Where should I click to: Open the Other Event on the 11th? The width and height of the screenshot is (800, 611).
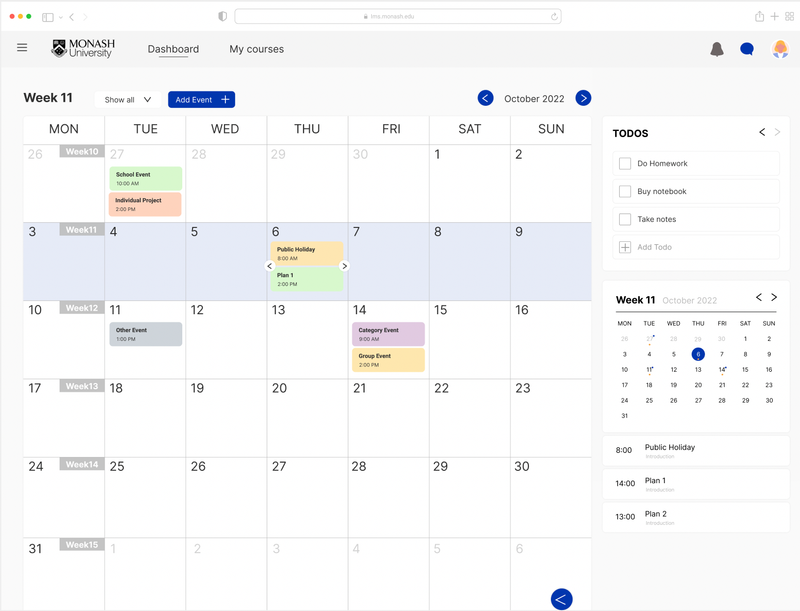coord(146,334)
